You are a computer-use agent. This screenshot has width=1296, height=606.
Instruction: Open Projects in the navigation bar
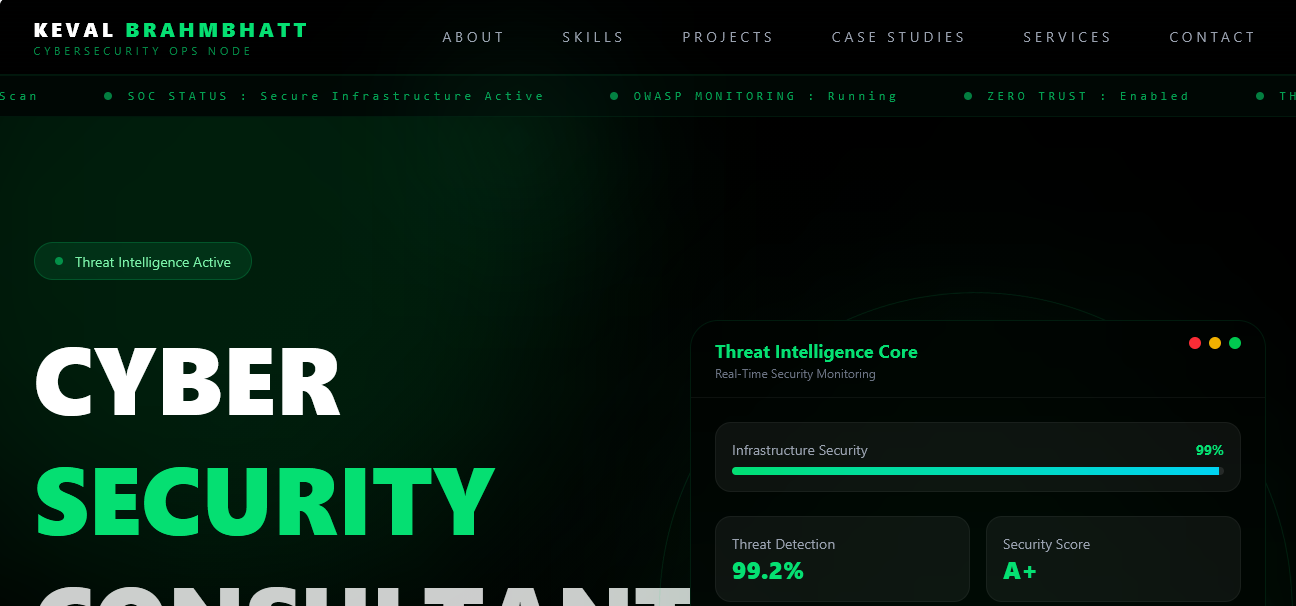pos(728,37)
